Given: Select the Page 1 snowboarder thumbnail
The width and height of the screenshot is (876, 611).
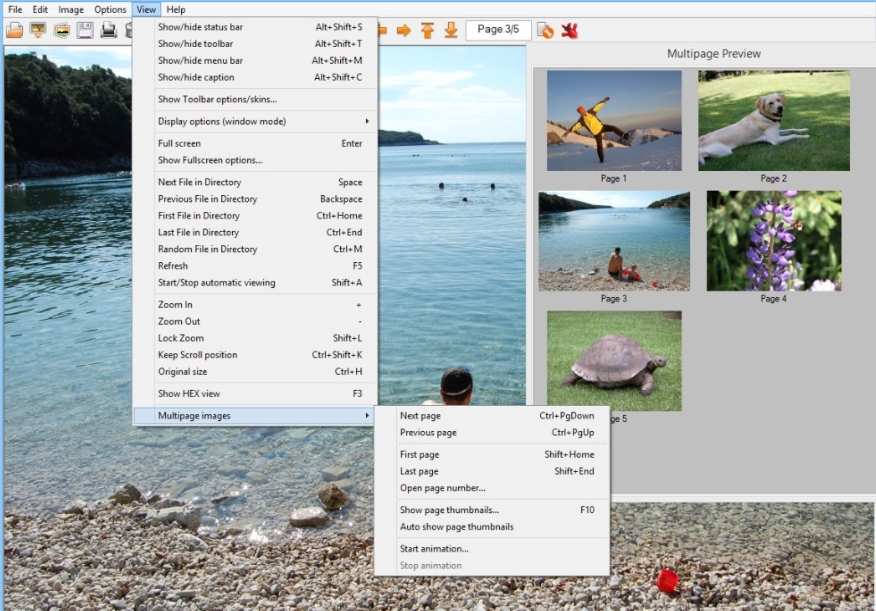Looking at the screenshot, I should tap(614, 121).
